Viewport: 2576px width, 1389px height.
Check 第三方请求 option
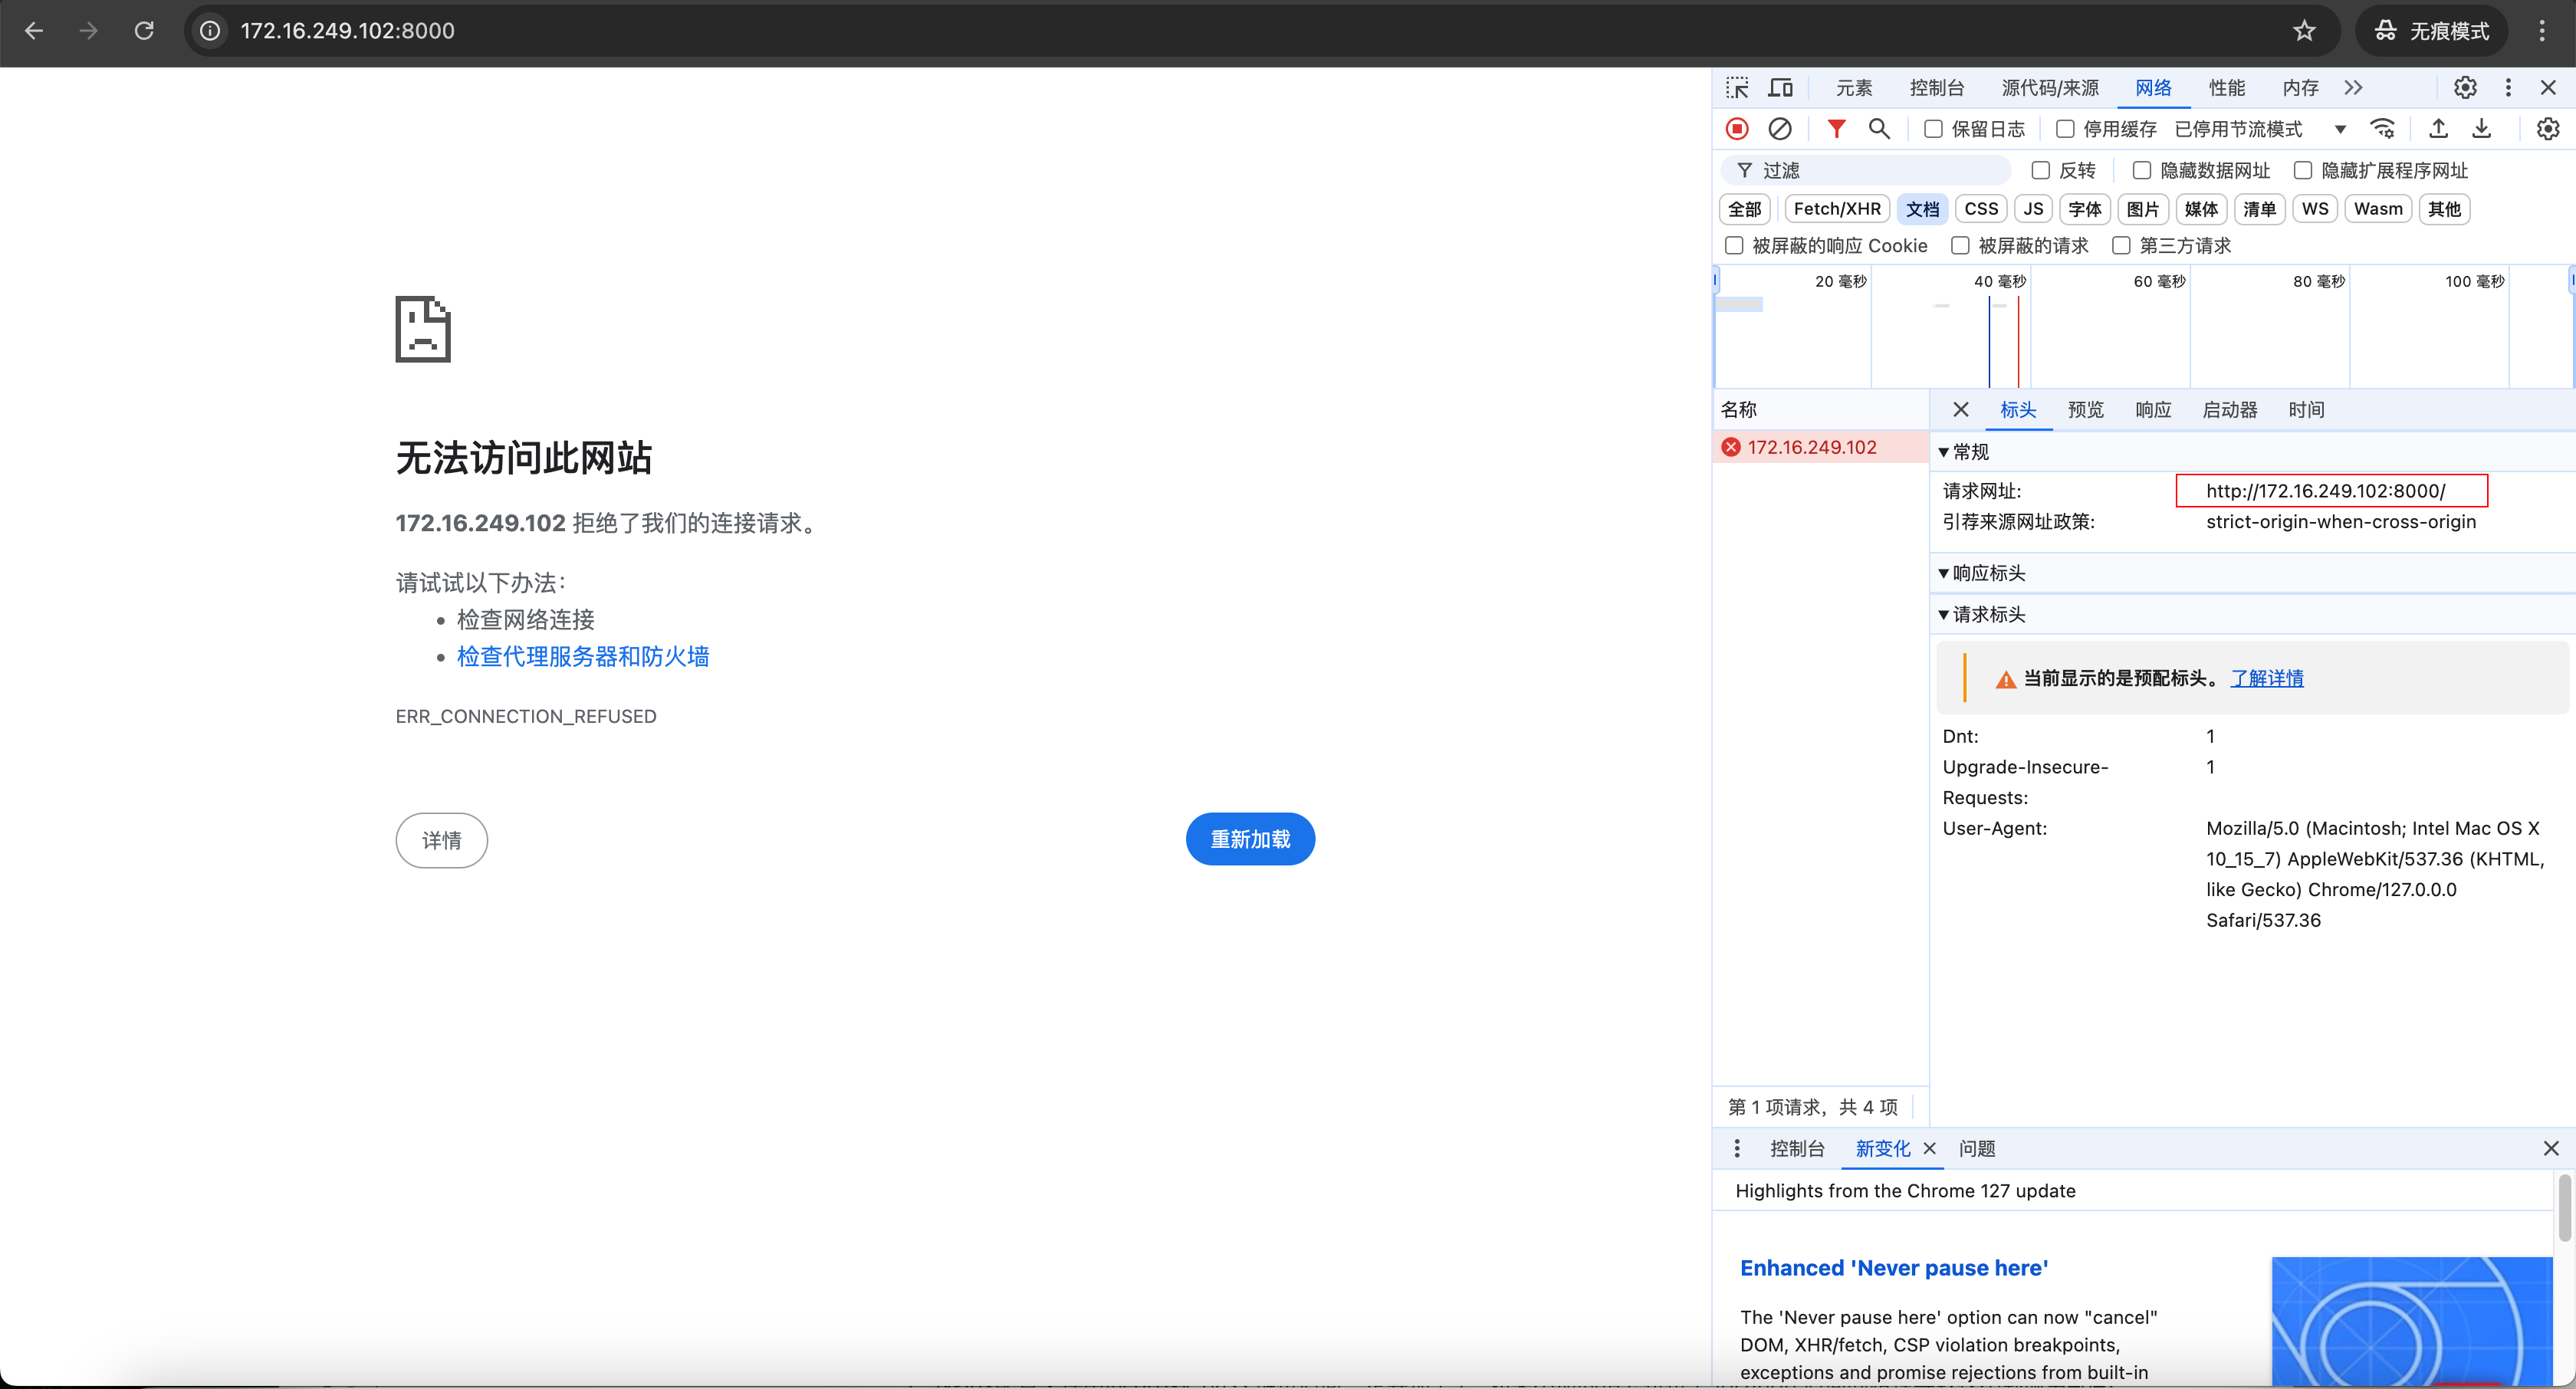click(x=2121, y=246)
